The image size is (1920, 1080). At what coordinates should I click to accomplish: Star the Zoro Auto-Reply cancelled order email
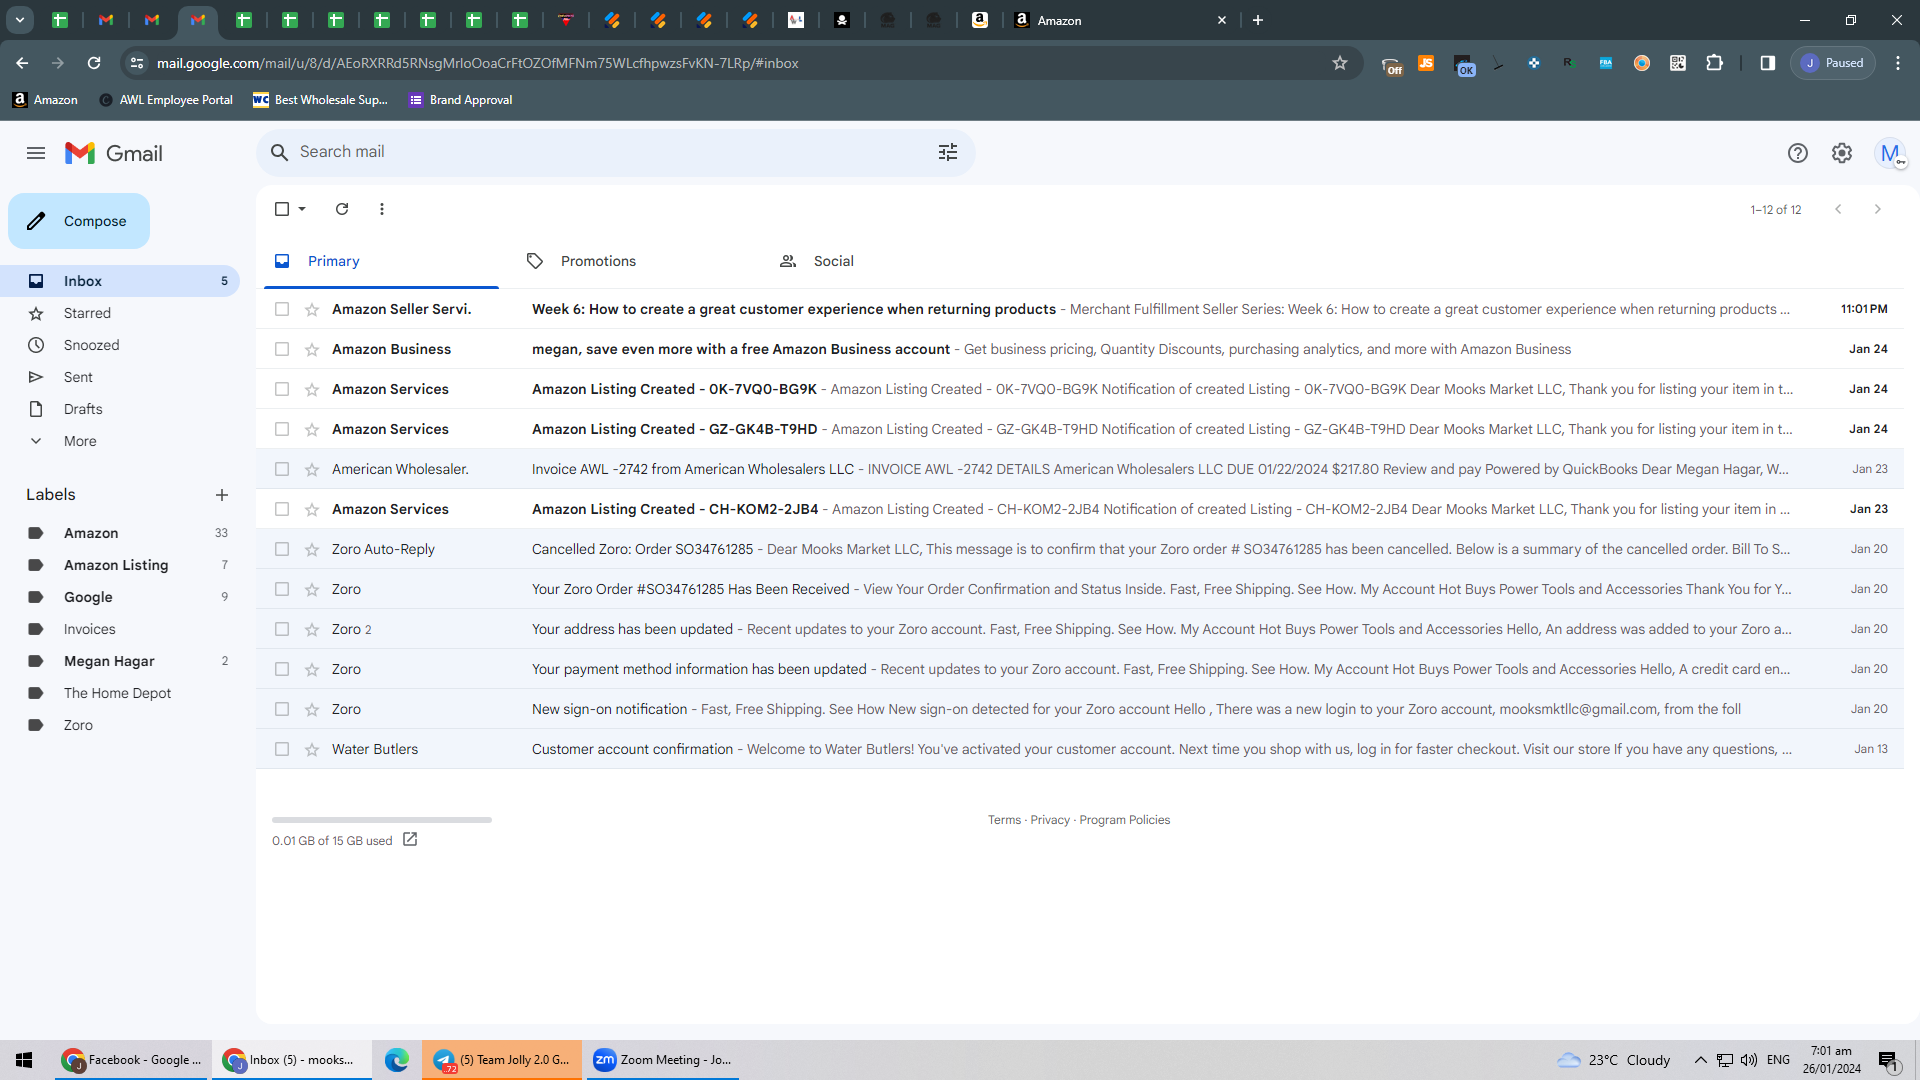click(x=312, y=549)
